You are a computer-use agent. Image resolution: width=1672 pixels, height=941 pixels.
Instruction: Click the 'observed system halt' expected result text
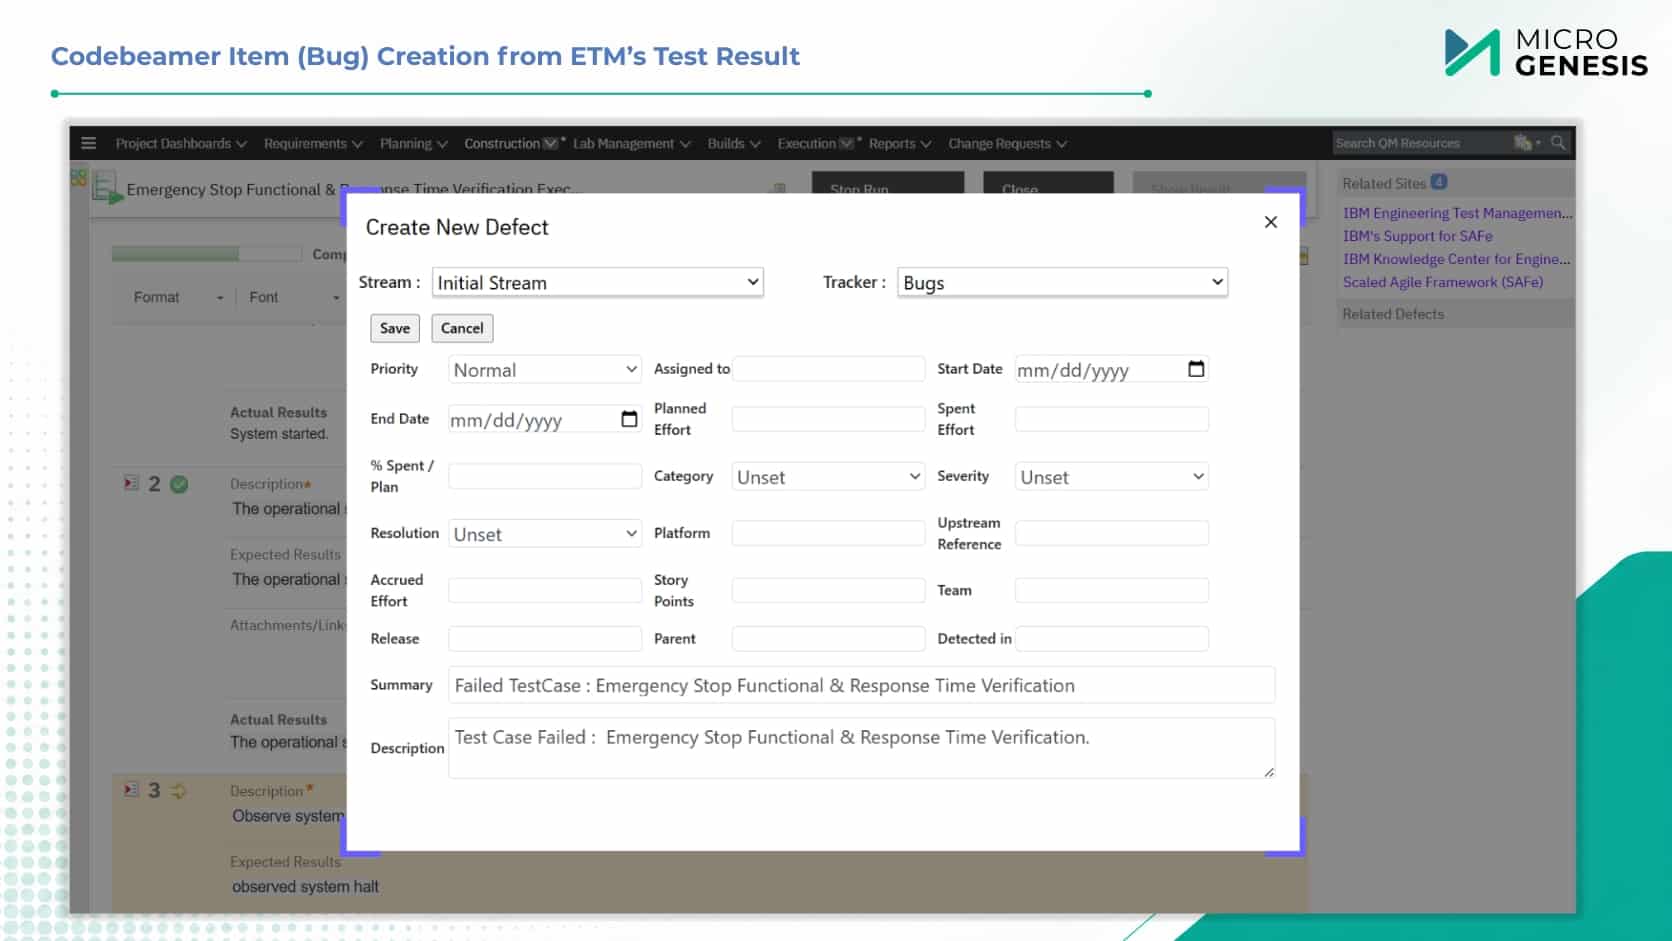[x=305, y=887]
